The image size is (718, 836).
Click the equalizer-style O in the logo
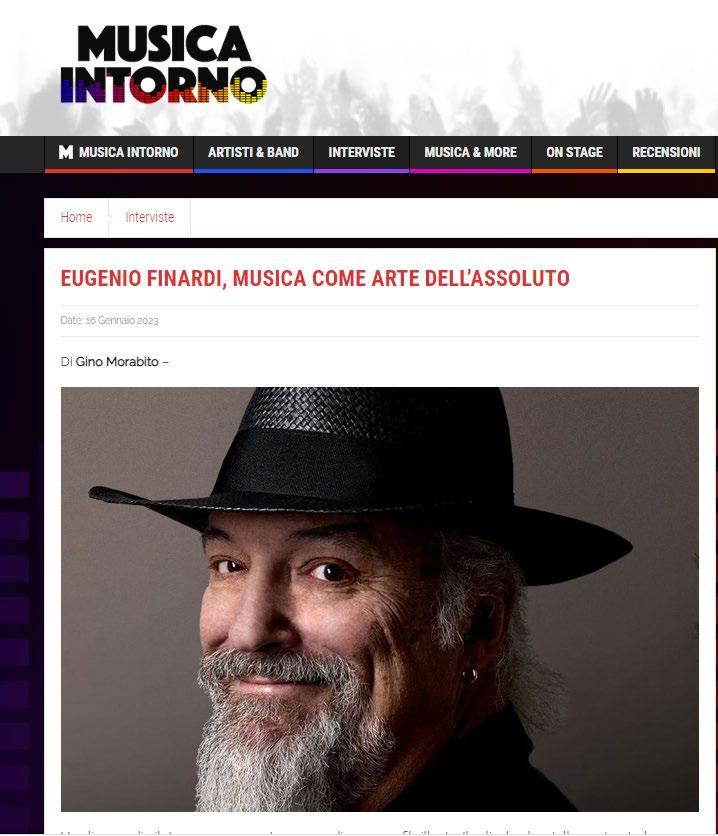pyautogui.click(x=249, y=84)
